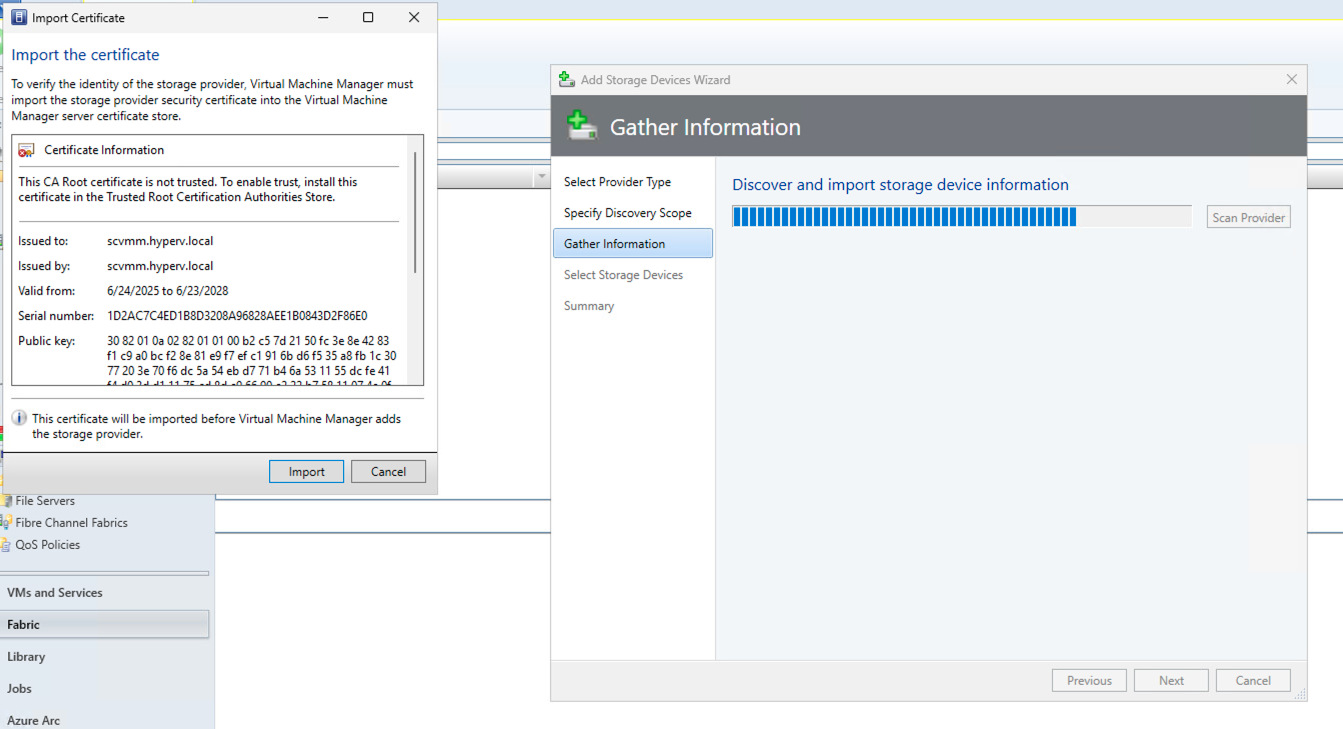The image size is (1343, 729).
Task: Click Next in the storage wizard
Action: point(1171,681)
